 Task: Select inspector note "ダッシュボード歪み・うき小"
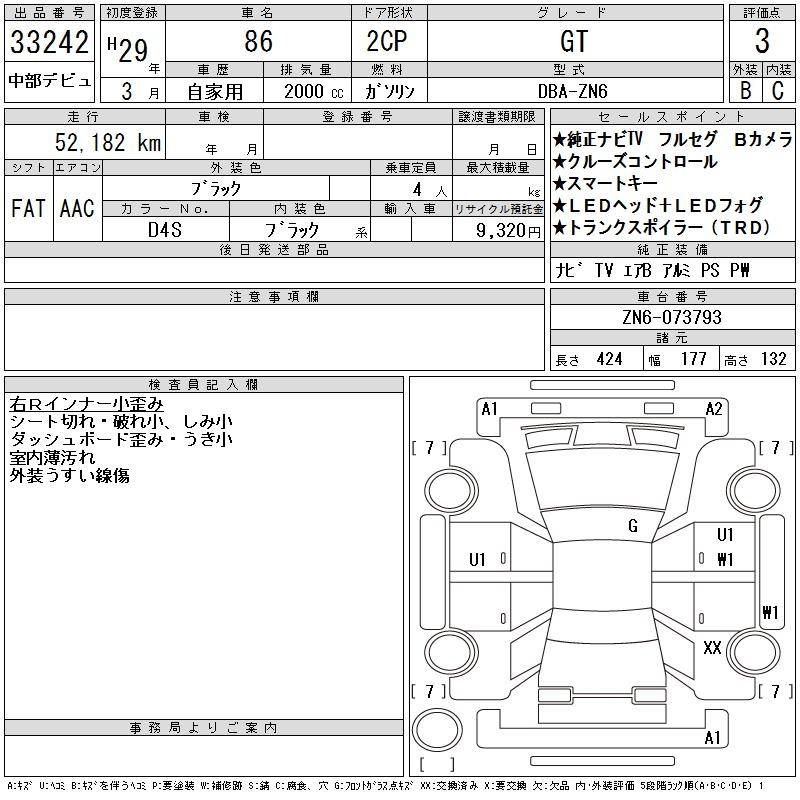(121, 439)
